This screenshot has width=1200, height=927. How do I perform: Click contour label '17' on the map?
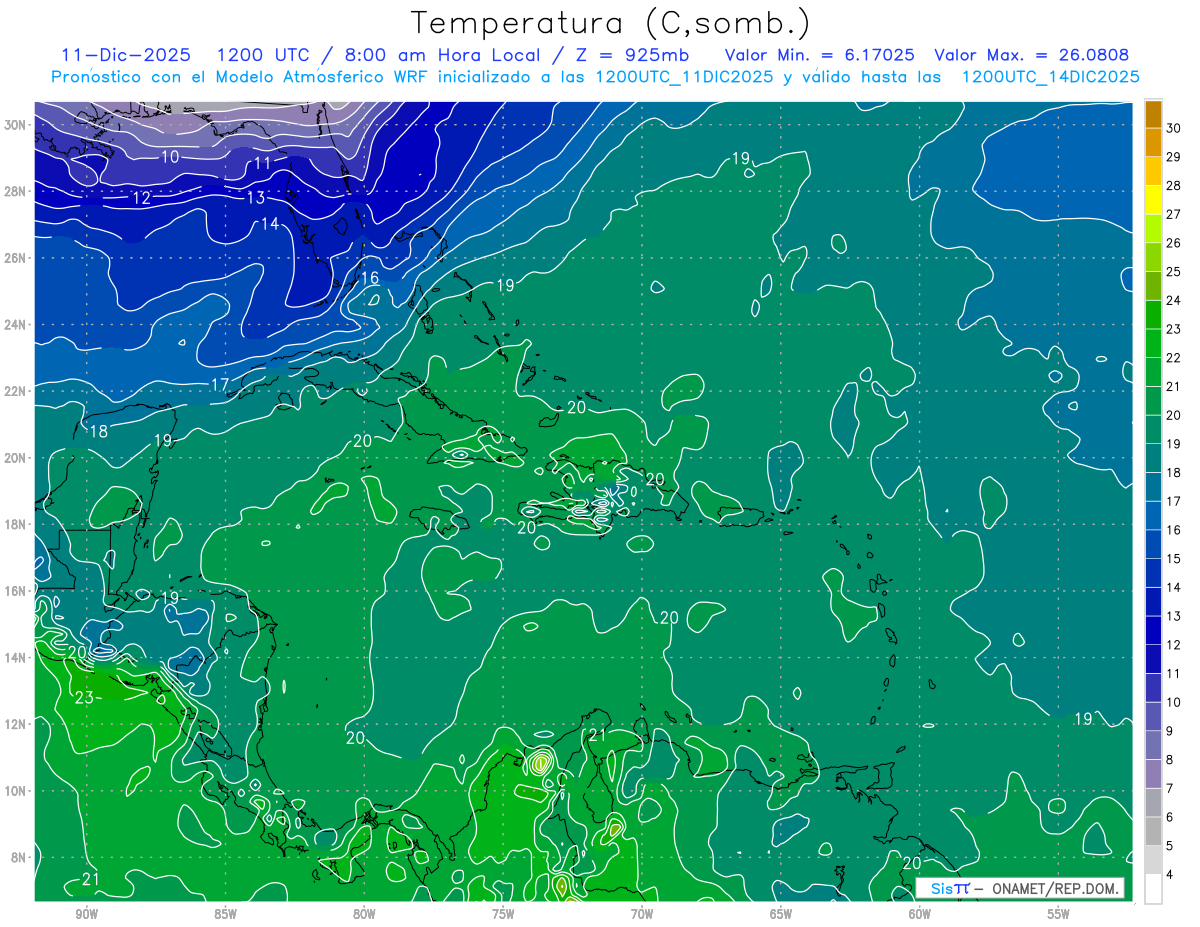(221, 384)
